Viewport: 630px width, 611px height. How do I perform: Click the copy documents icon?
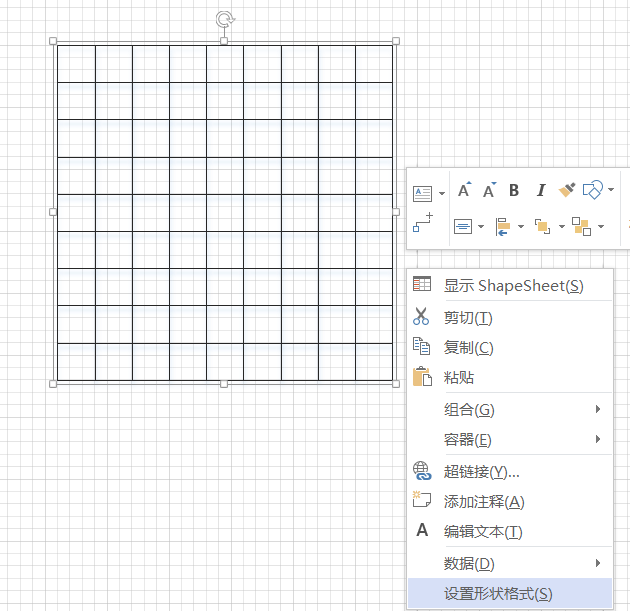[421, 346]
